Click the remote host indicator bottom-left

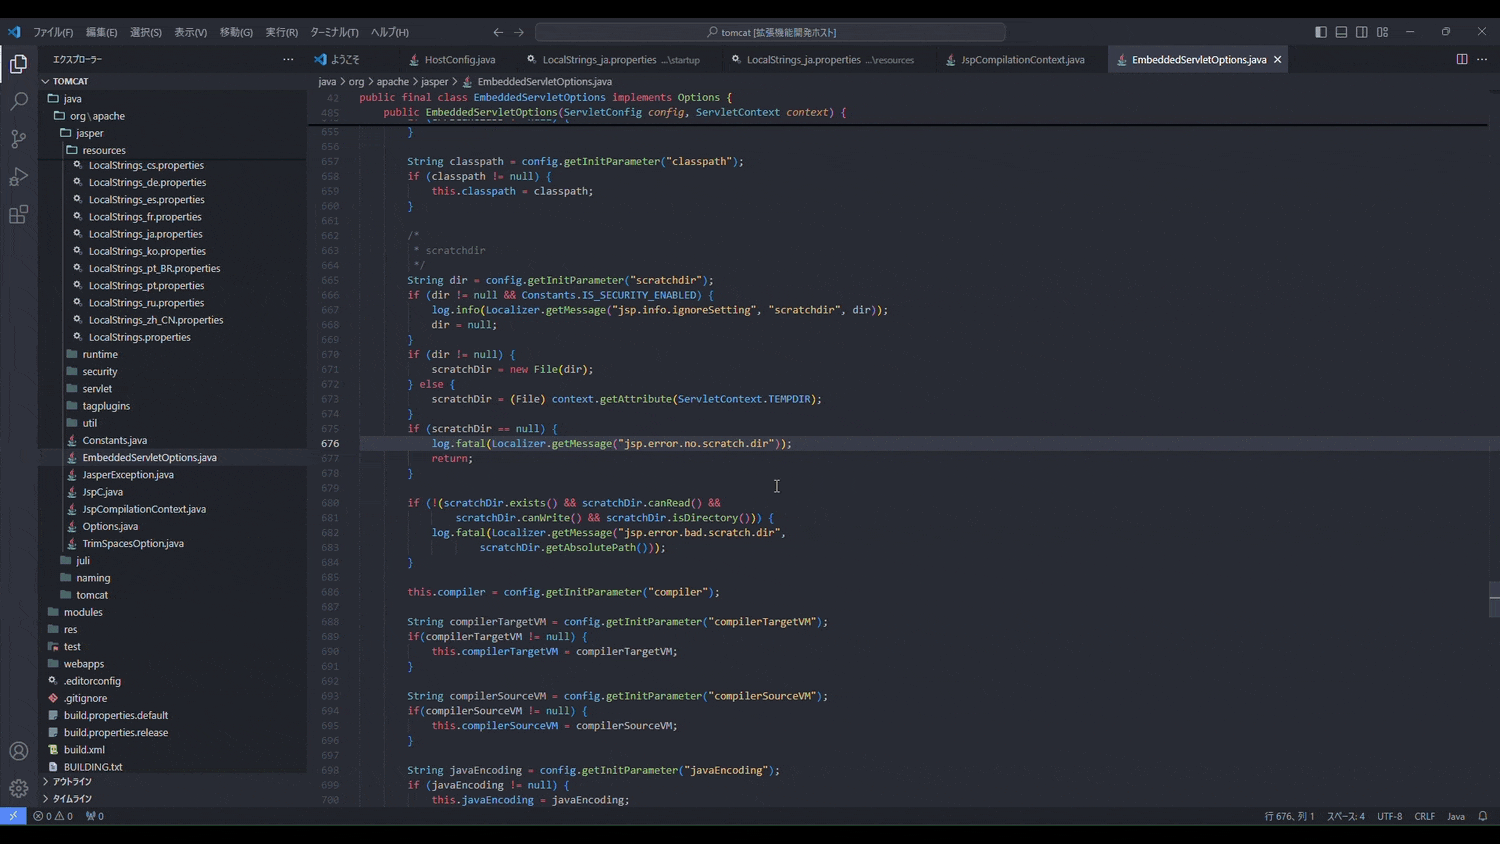click(x=12, y=816)
